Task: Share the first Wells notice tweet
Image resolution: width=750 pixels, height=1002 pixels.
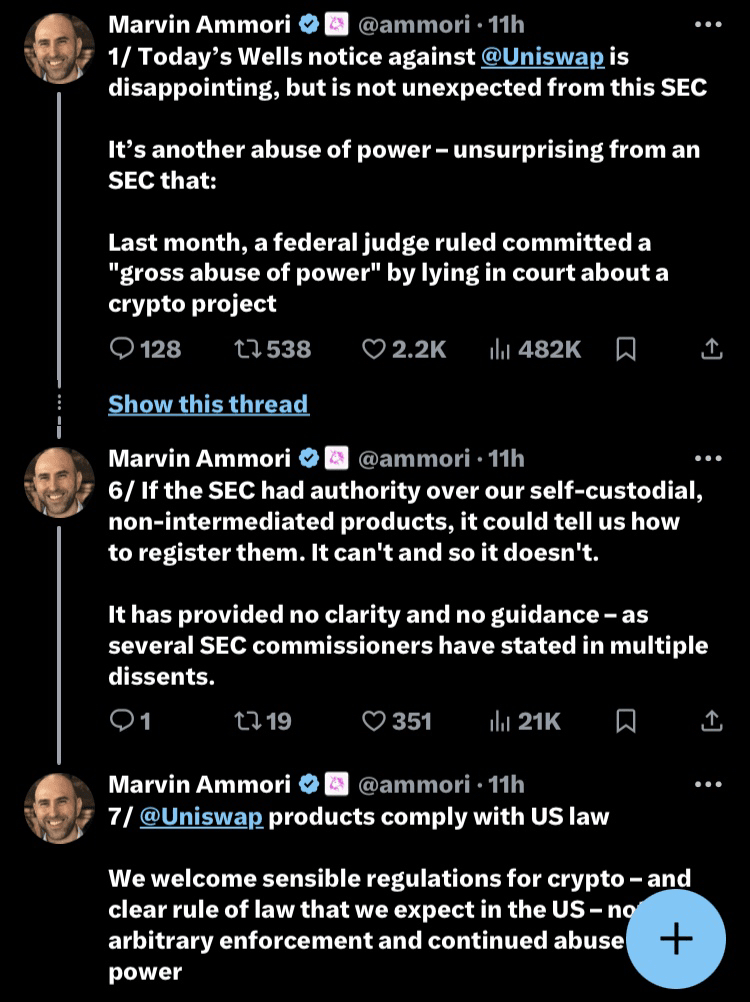Action: [711, 349]
